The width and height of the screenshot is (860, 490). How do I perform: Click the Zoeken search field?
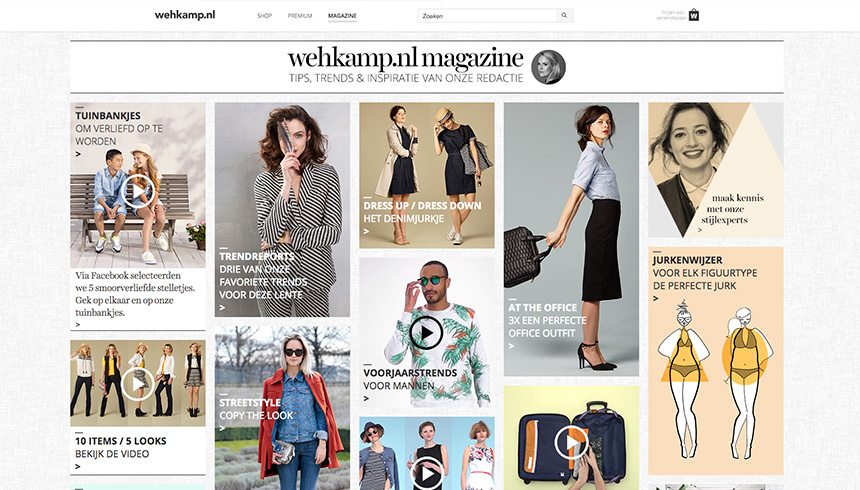tap(488, 15)
